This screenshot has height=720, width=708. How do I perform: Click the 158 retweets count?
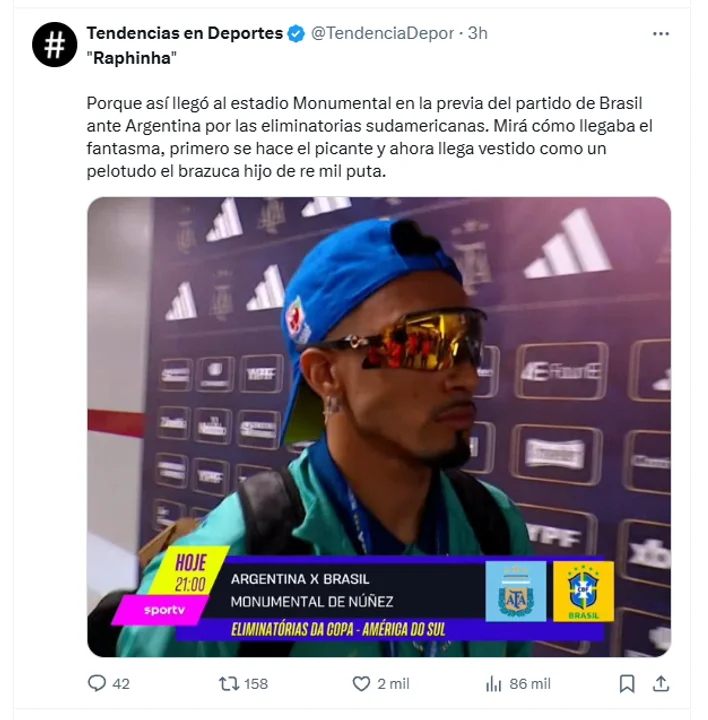point(256,684)
